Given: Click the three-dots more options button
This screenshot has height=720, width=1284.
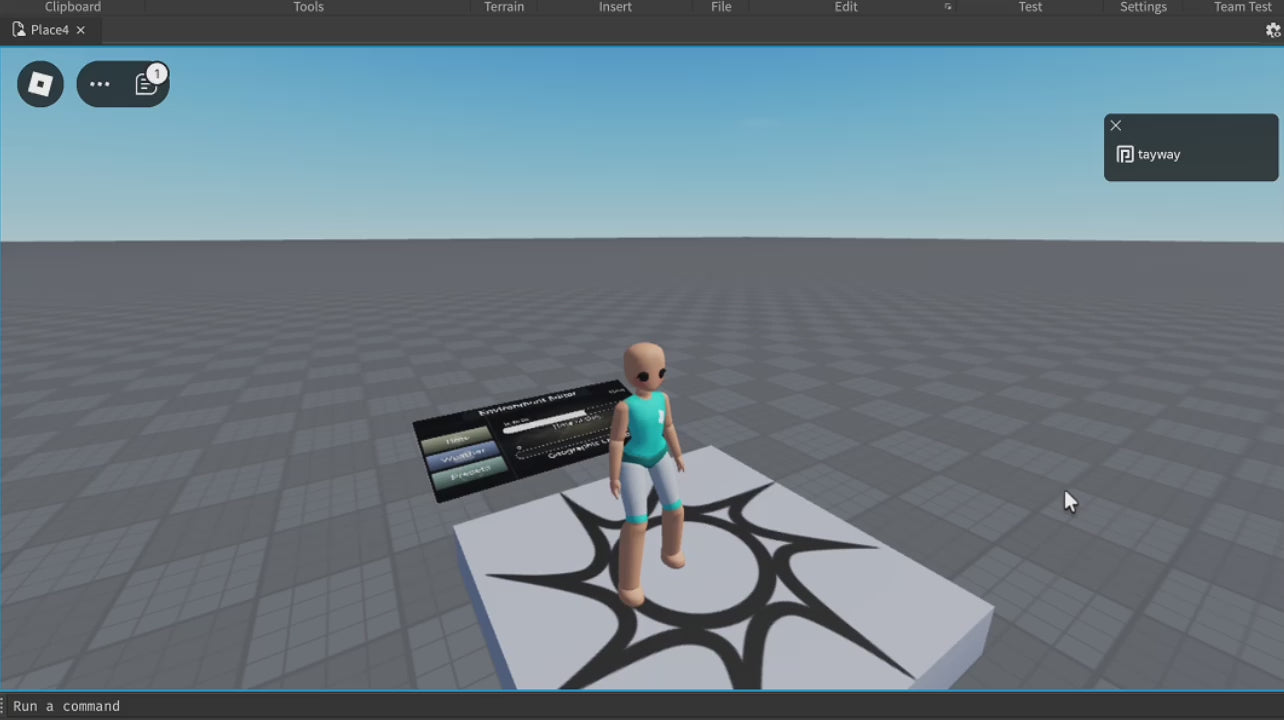Looking at the screenshot, I should coord(99,84).
